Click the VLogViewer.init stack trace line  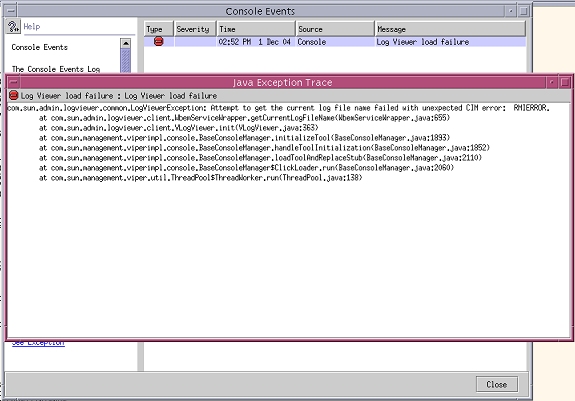[179, 128]
